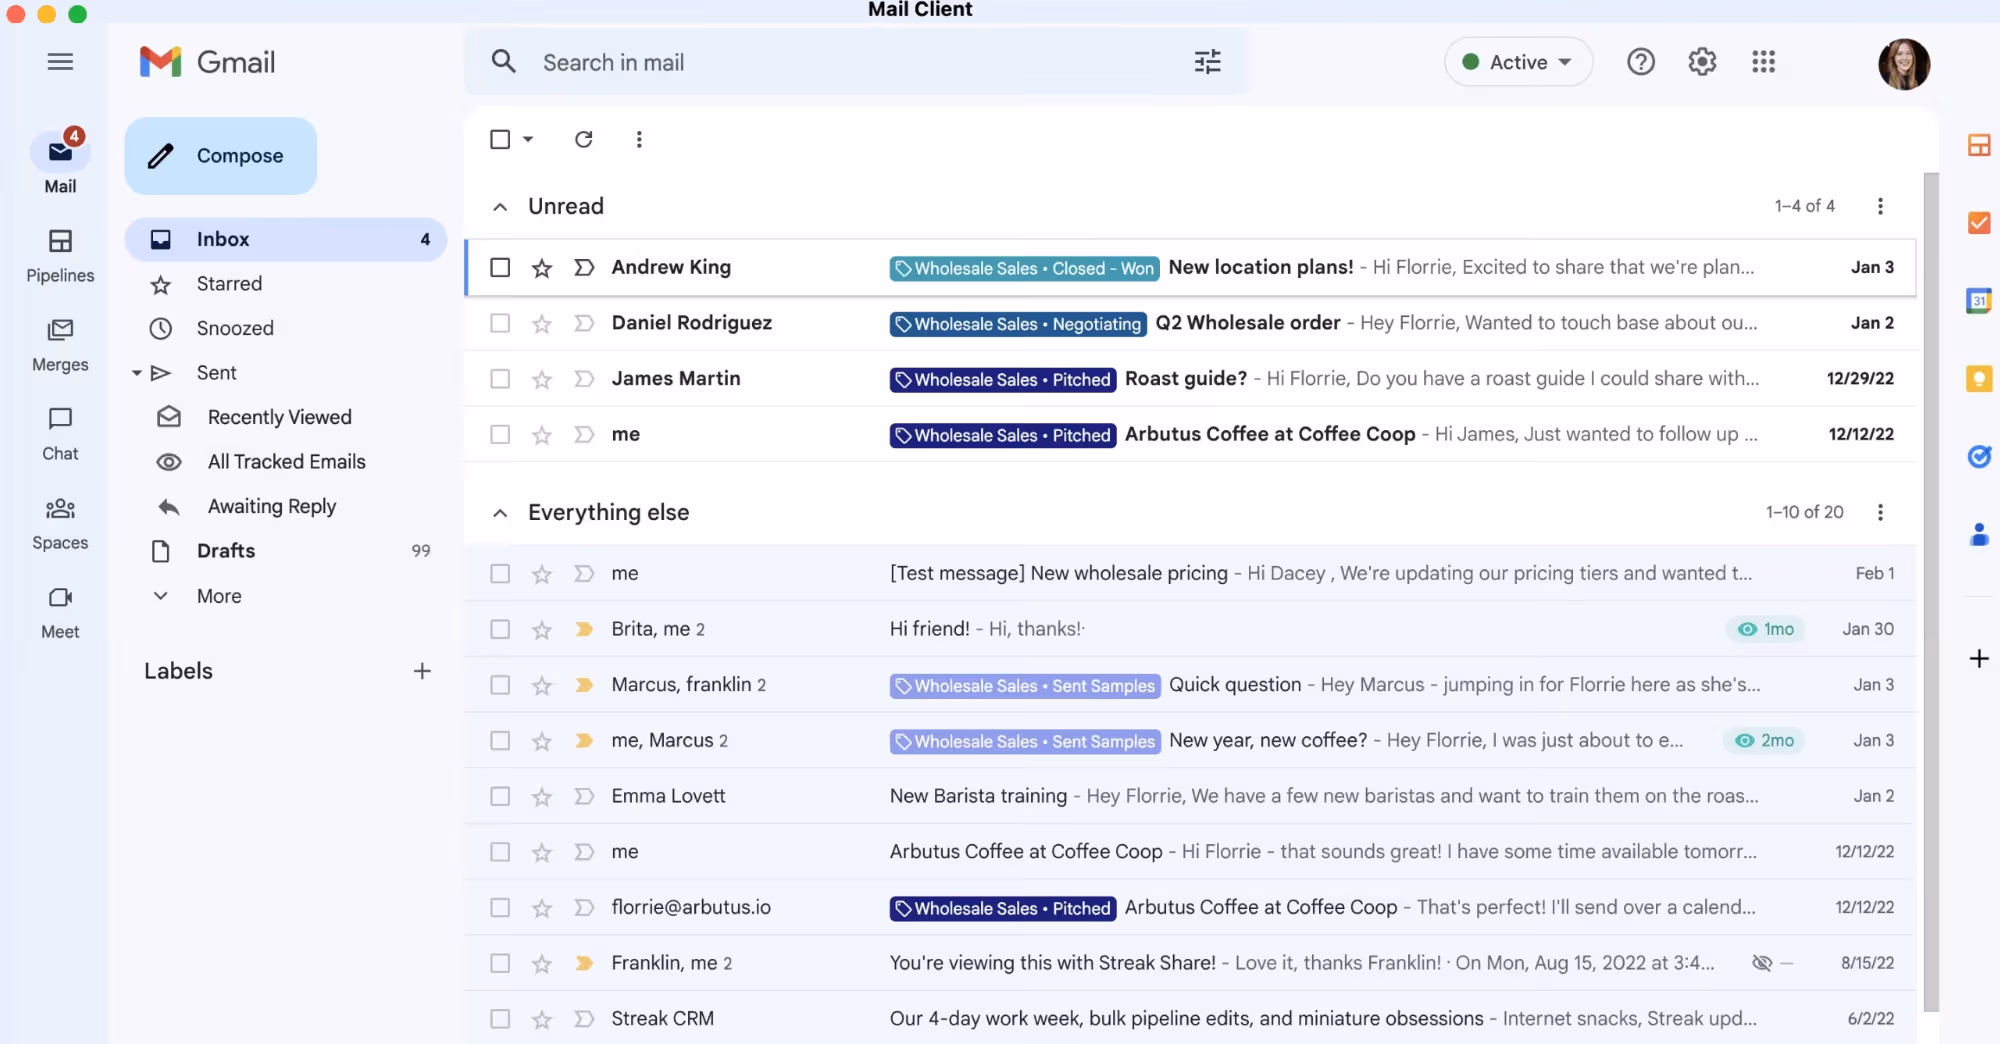
Task: Open the Google apps grid
Action: (1763, 62)
